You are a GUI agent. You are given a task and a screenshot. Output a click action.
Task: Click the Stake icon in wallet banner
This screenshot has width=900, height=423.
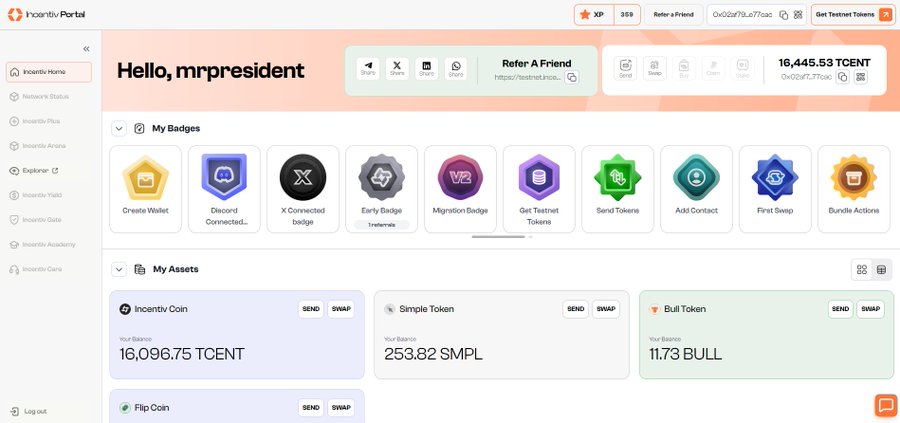[x=742, y=68]
